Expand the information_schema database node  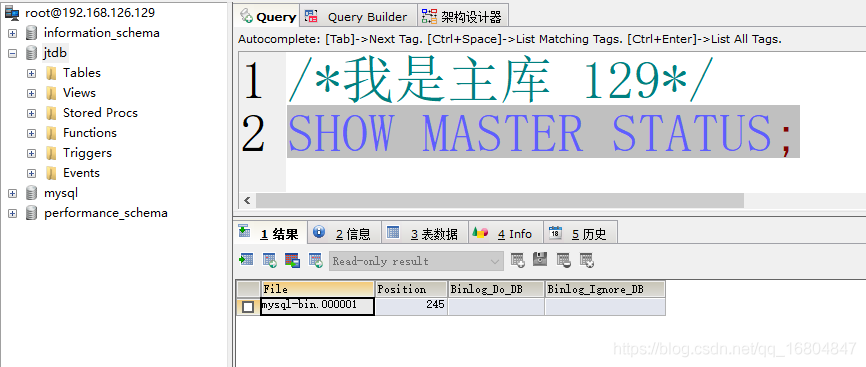pos(12,34)
